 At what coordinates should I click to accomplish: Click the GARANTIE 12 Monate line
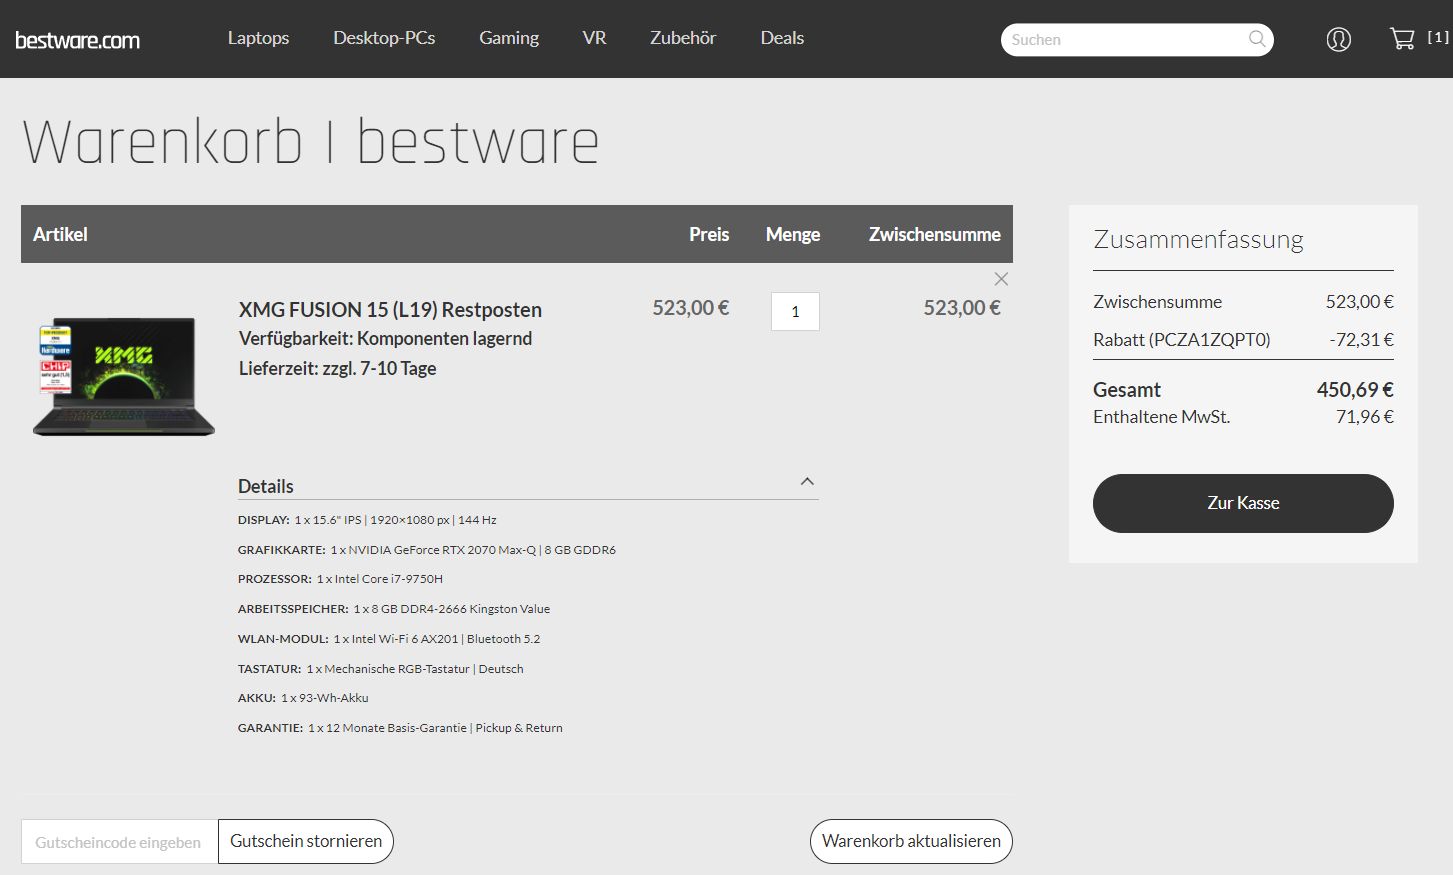pyautogui.click(x=400, y=728)
